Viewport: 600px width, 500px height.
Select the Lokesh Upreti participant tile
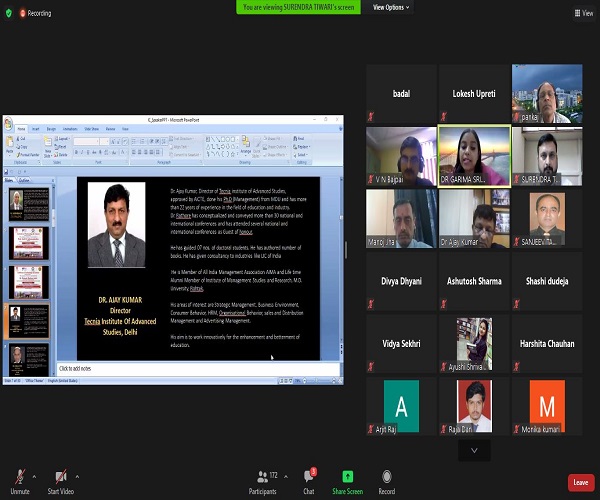[x=474, y=94]
